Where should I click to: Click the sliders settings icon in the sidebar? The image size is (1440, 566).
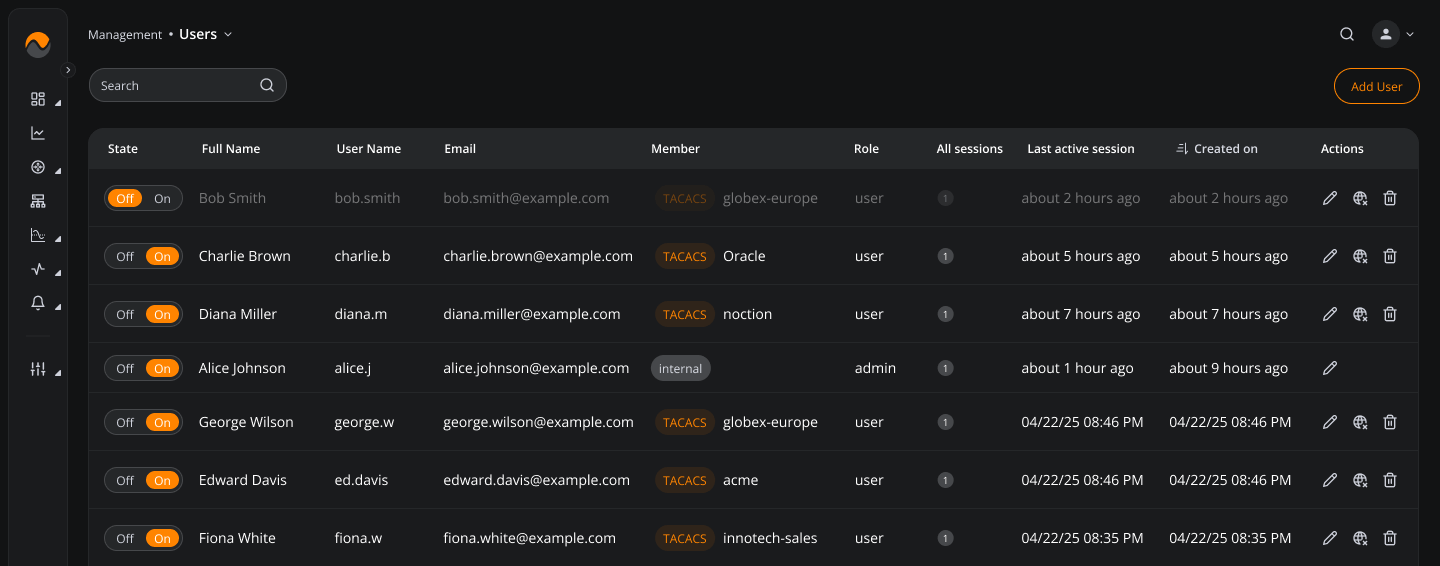38,369
